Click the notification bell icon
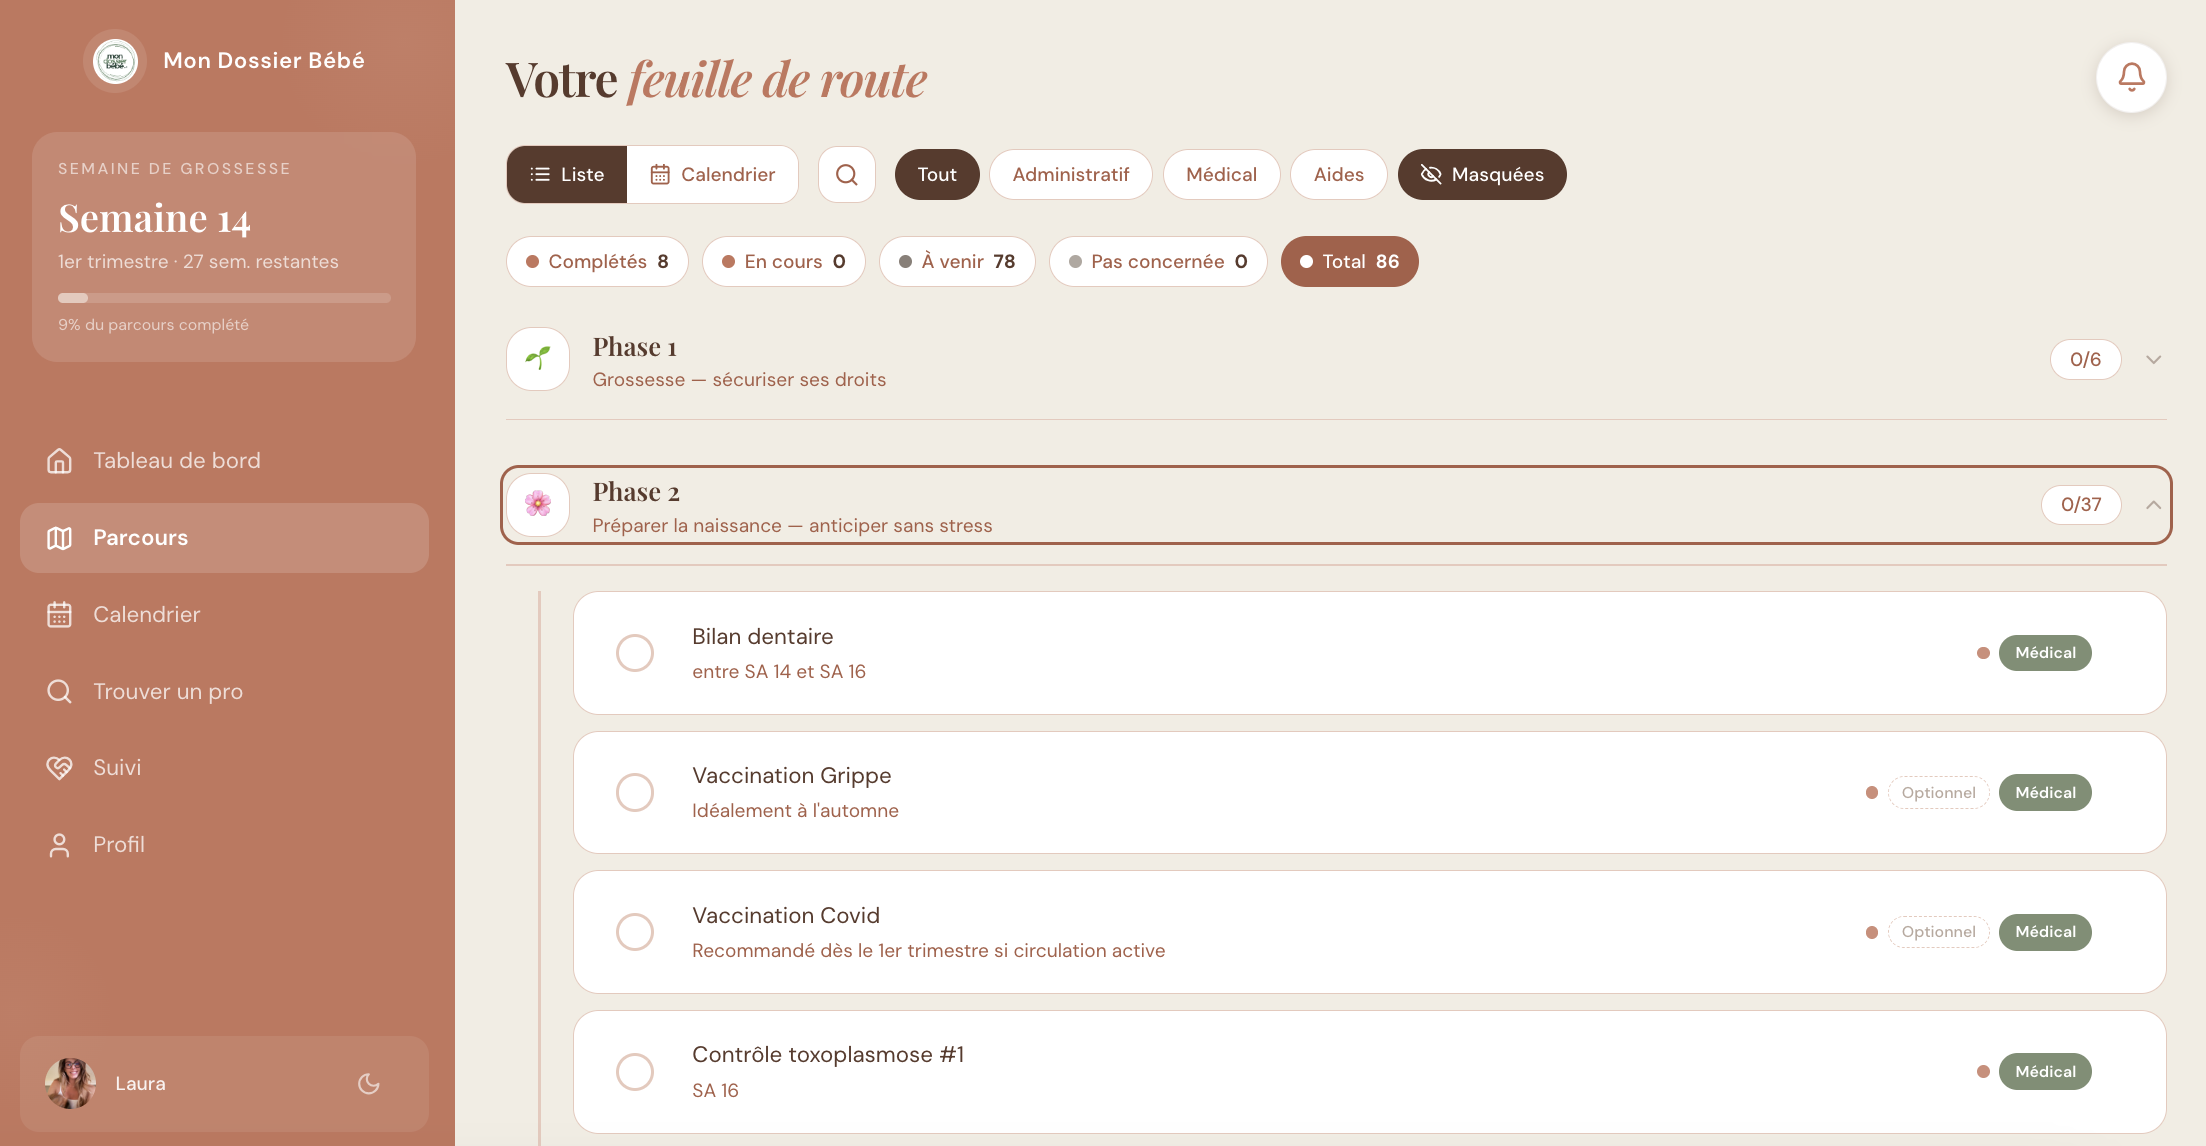This screenshot has width=2206, height=1146. 2131,77
